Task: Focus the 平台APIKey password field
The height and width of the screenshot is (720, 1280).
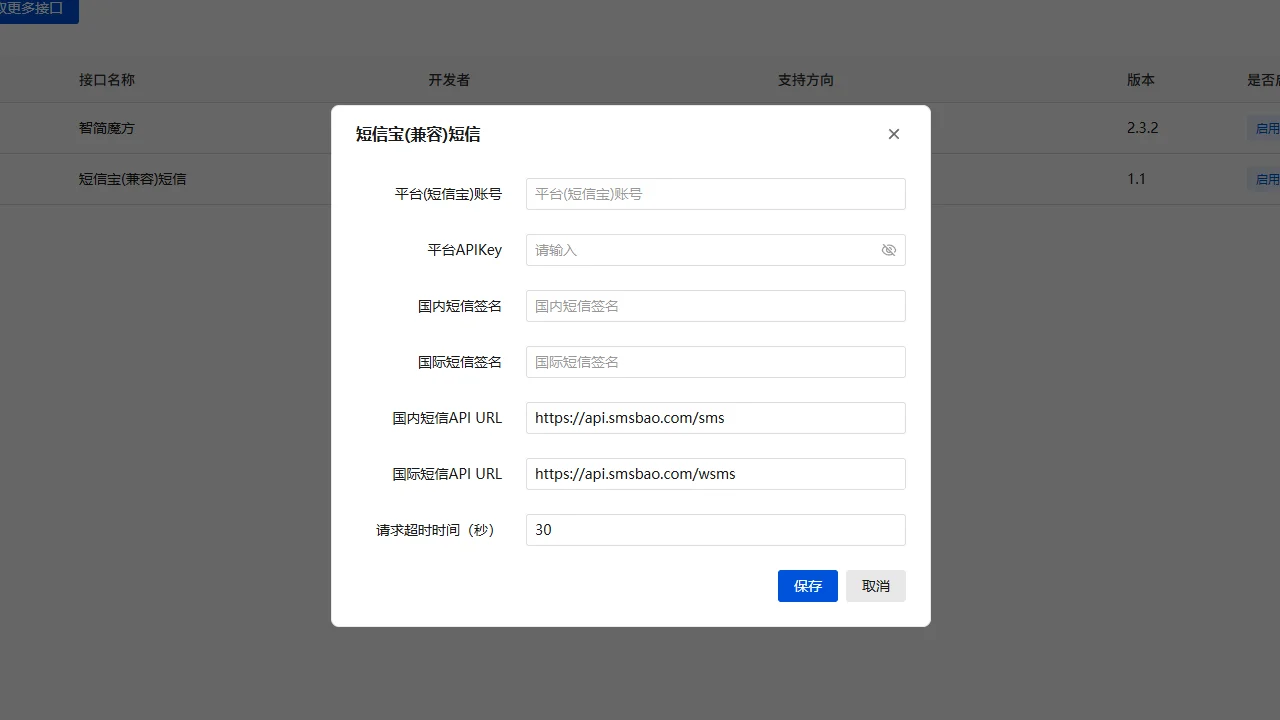Action: (716, 250)
